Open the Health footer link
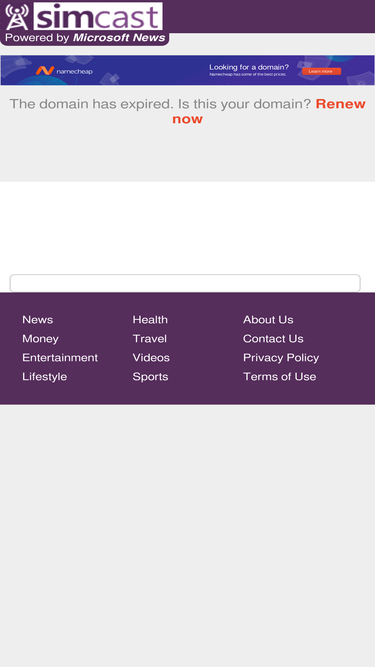Viewport: 375px width, 667px height. coord(150,320)
